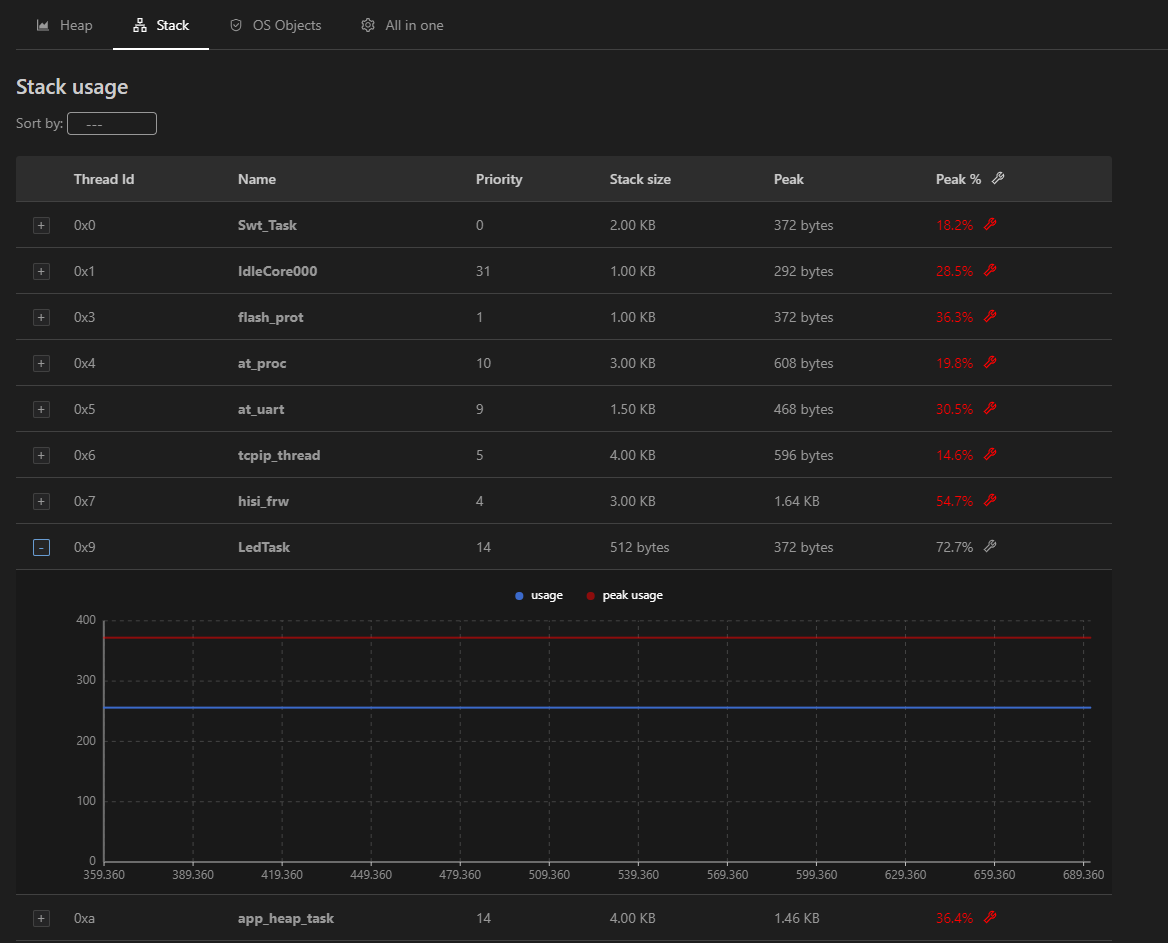
Task: Click the 608 bytes peak value
Action: [803, 363]
